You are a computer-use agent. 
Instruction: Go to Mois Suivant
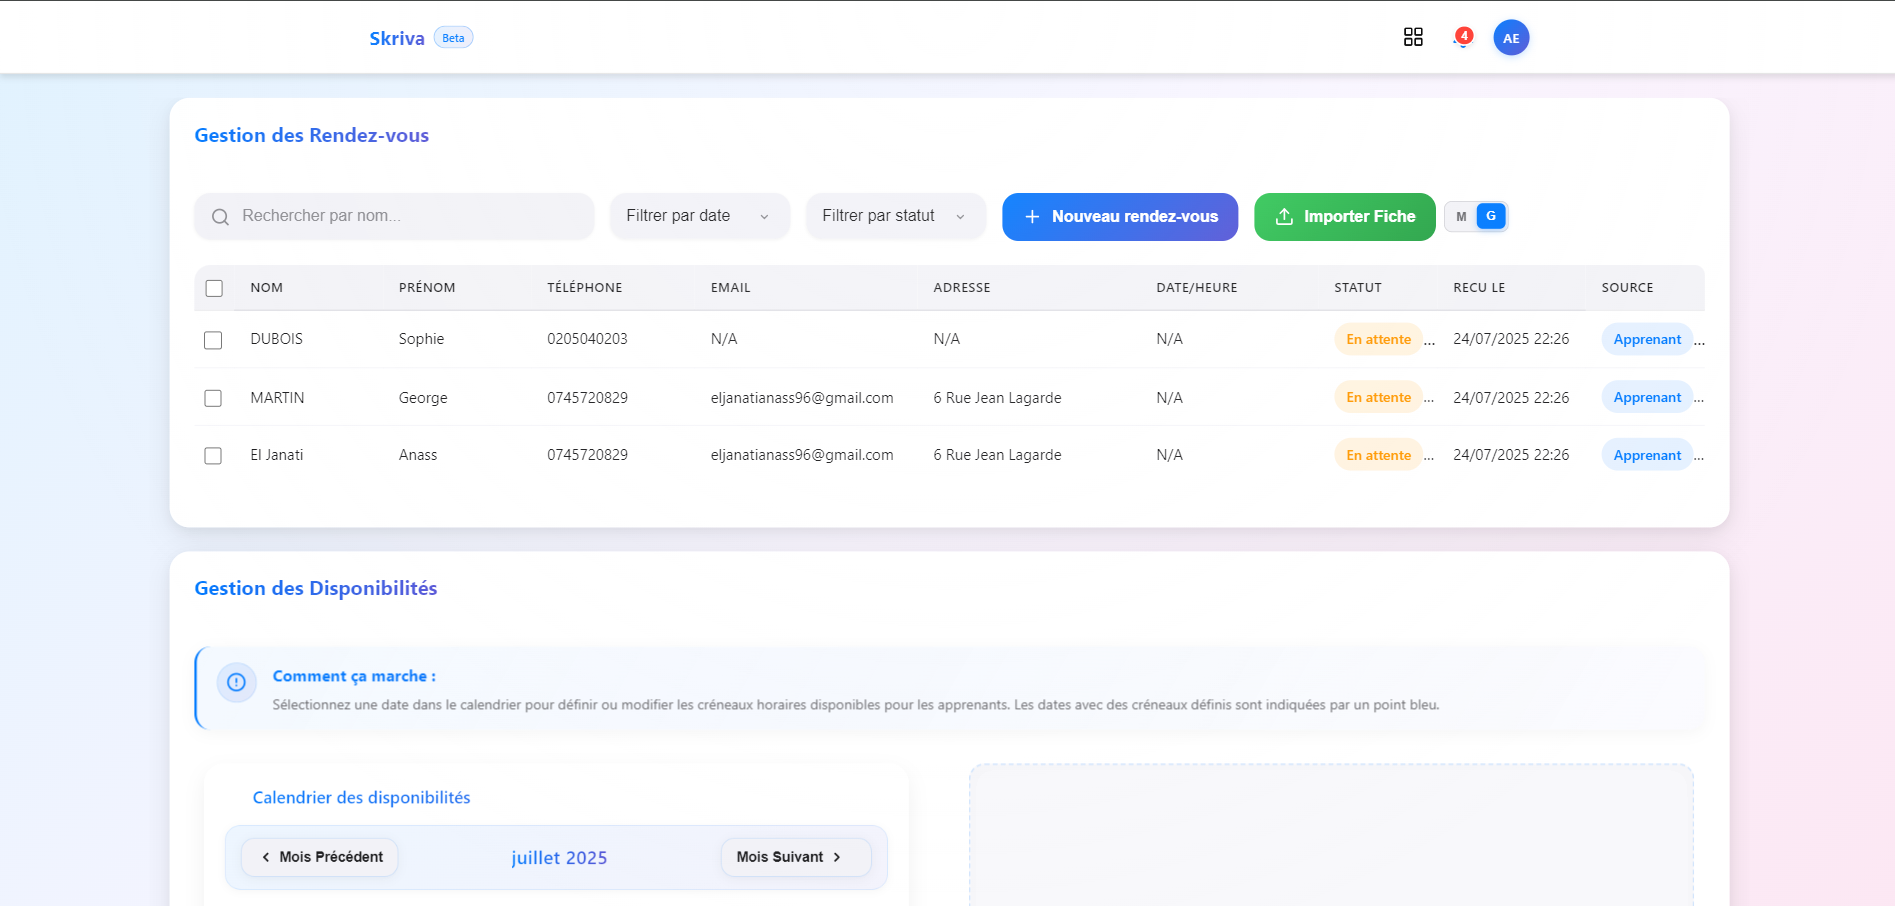[x=796, y=857]
